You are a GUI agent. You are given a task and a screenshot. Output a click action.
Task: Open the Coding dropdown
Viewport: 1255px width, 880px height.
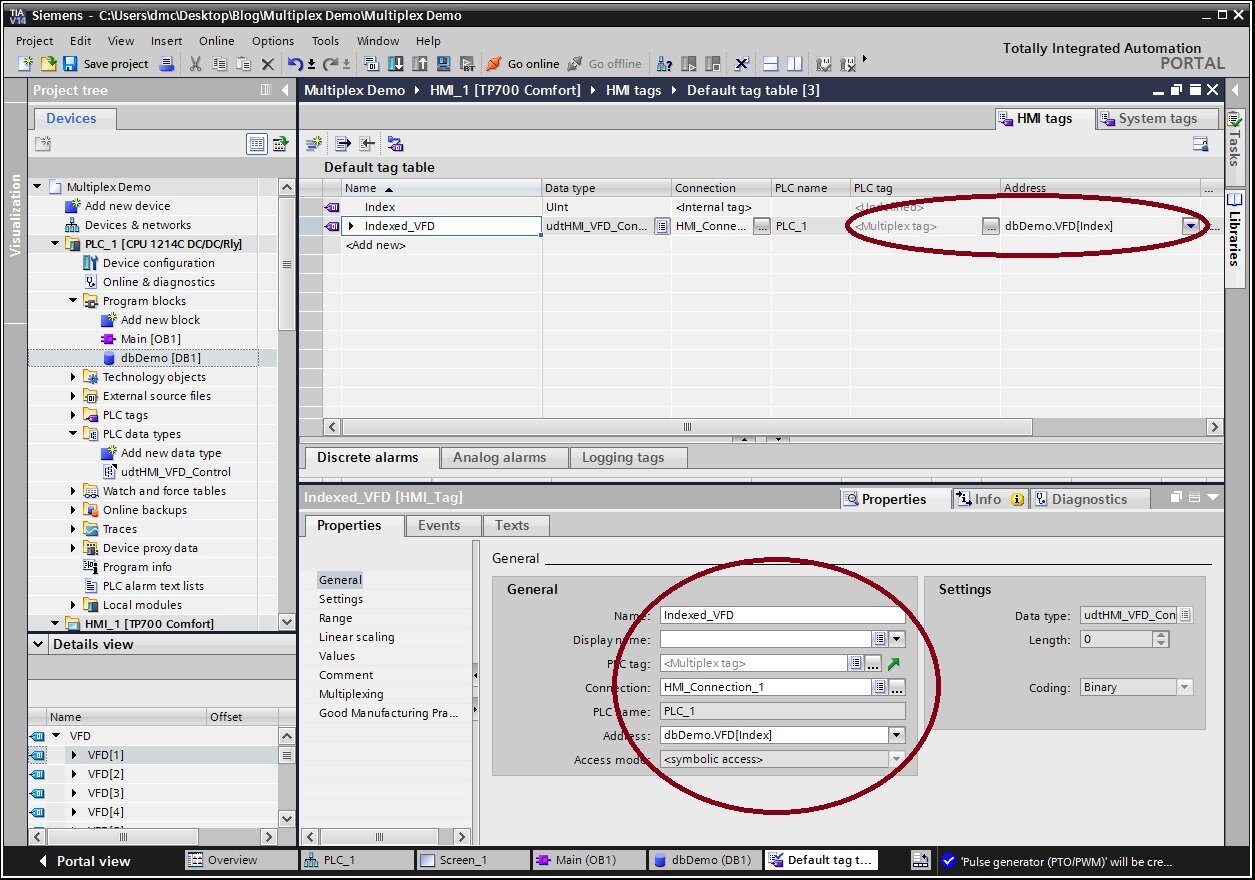point(1185,687)
